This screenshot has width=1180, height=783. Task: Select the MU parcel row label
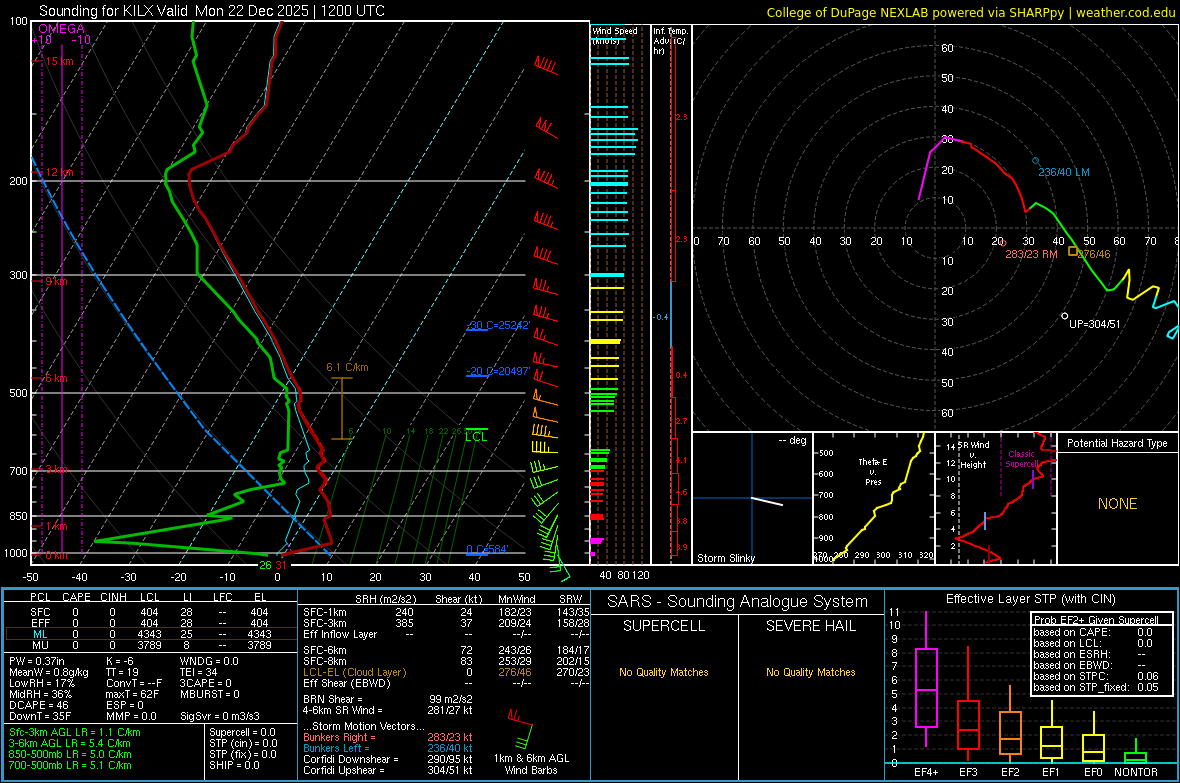(40, 645)
